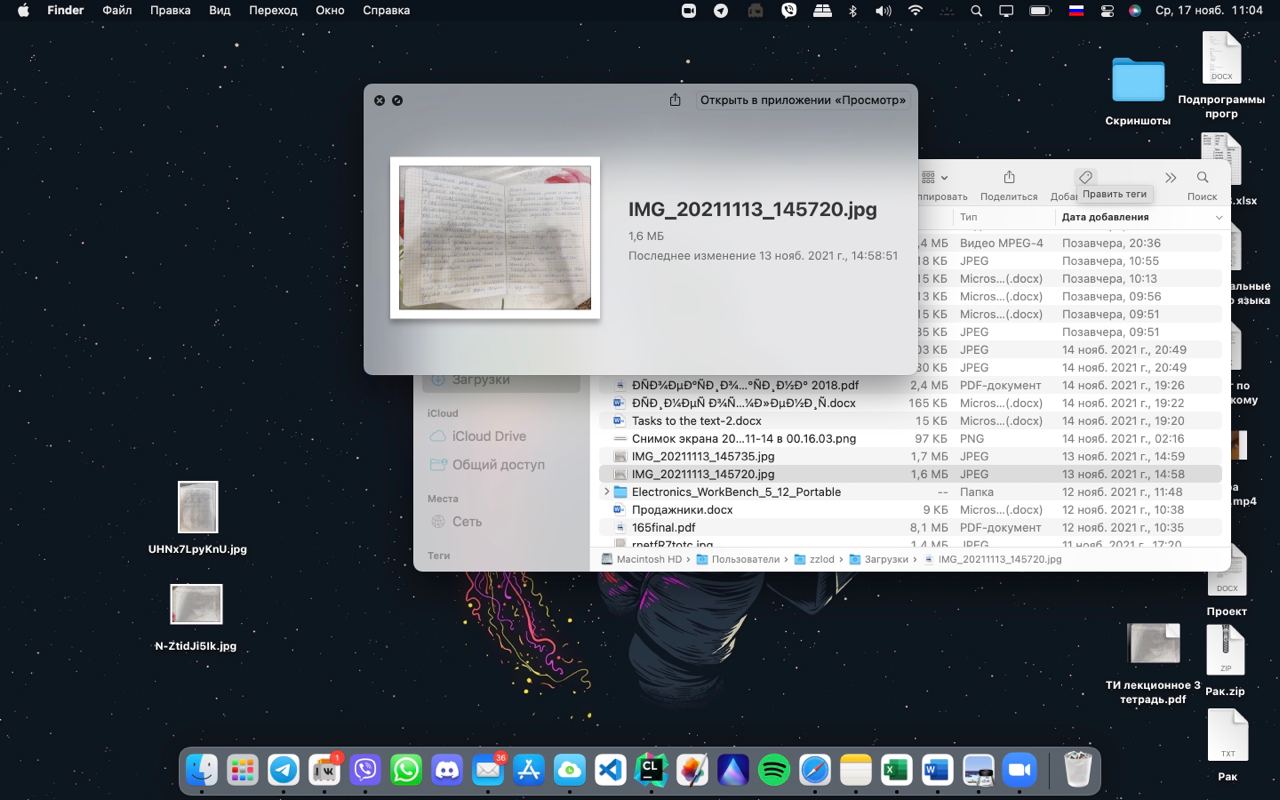Click «Загрузки» in the path bar
Viewport: 1280px width, 800px height.
[x=878, y=560]
